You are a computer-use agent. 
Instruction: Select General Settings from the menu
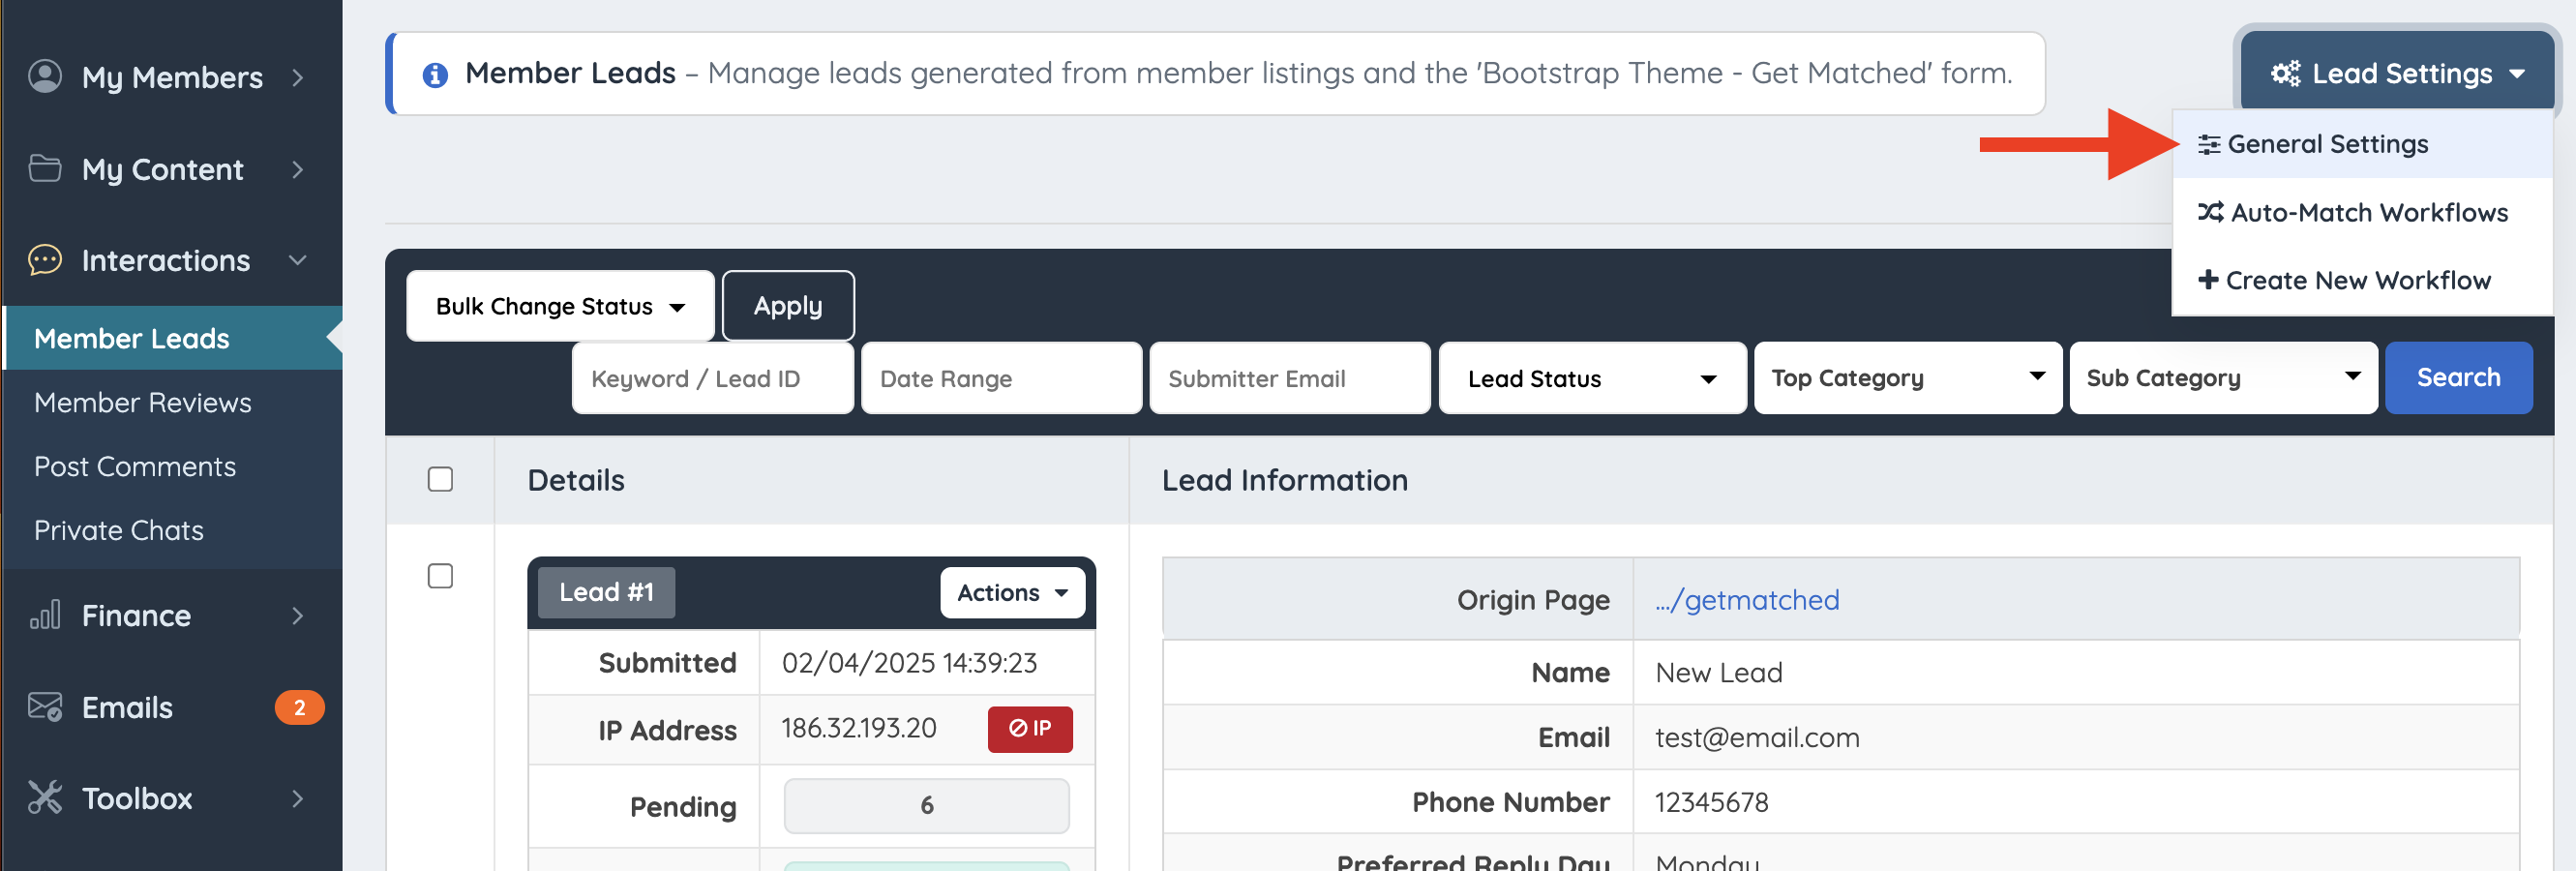tap(2362, 144)
